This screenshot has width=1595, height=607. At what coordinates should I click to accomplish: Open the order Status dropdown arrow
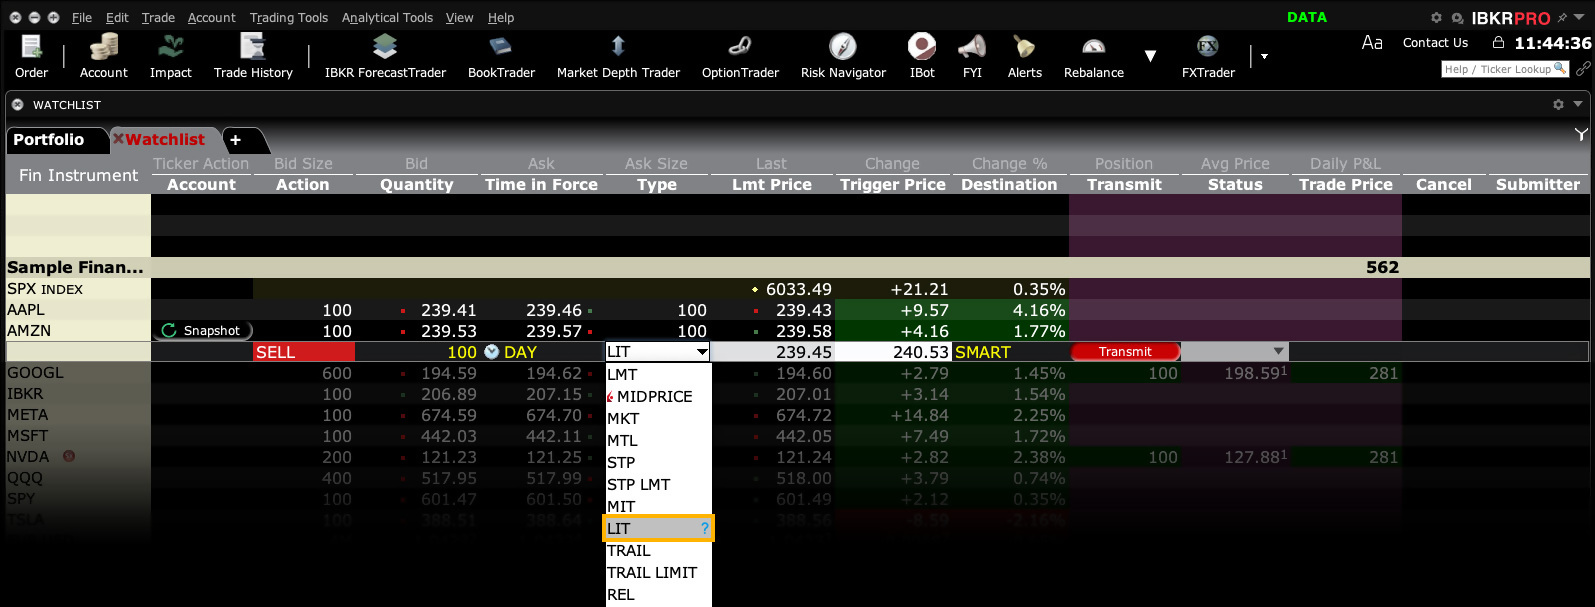(x=1278, y=352)
